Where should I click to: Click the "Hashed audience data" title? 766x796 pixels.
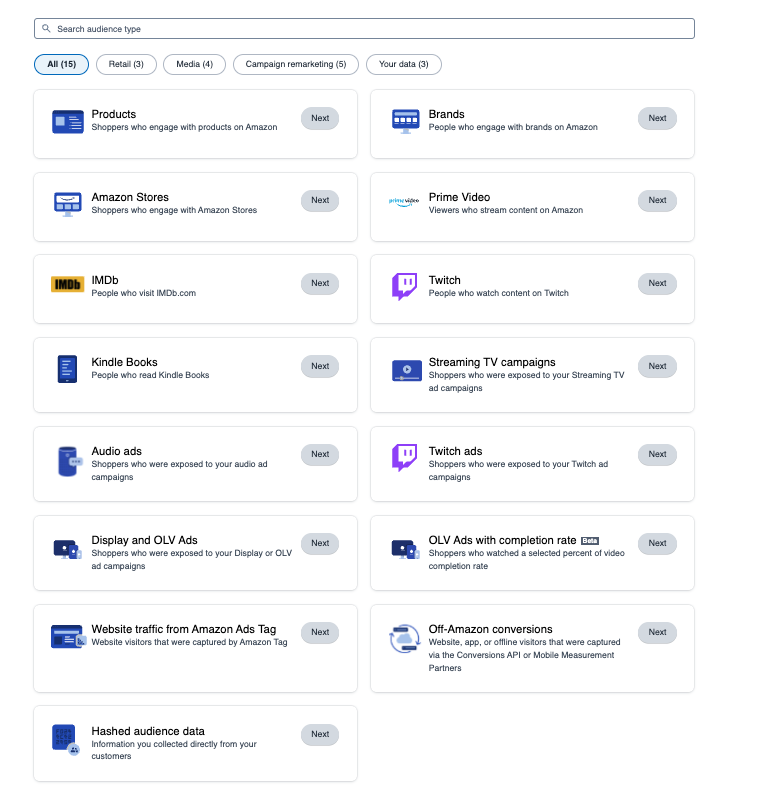tap(148, 732)
